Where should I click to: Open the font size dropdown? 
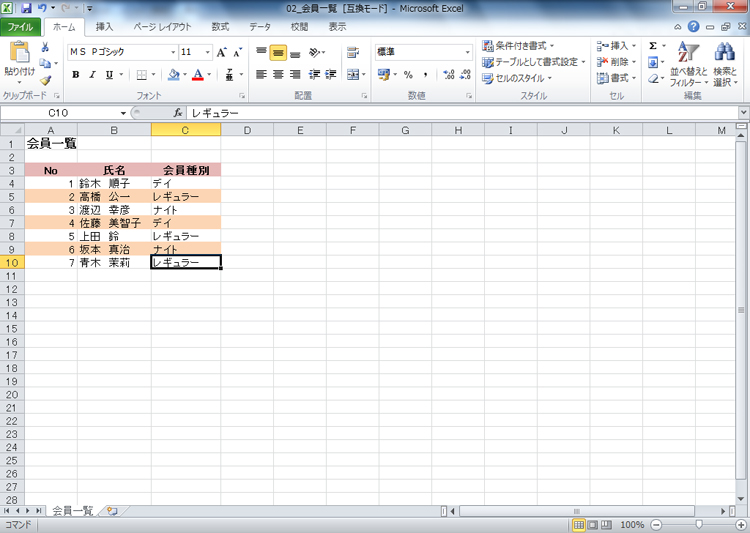click(x=208, y=52)
